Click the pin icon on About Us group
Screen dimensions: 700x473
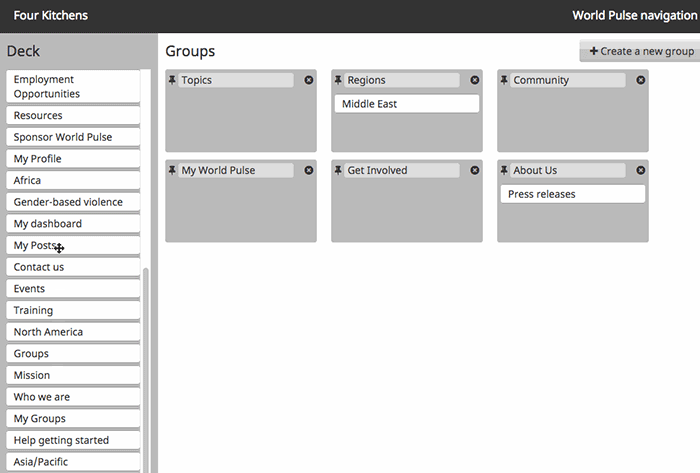point(504,170)
